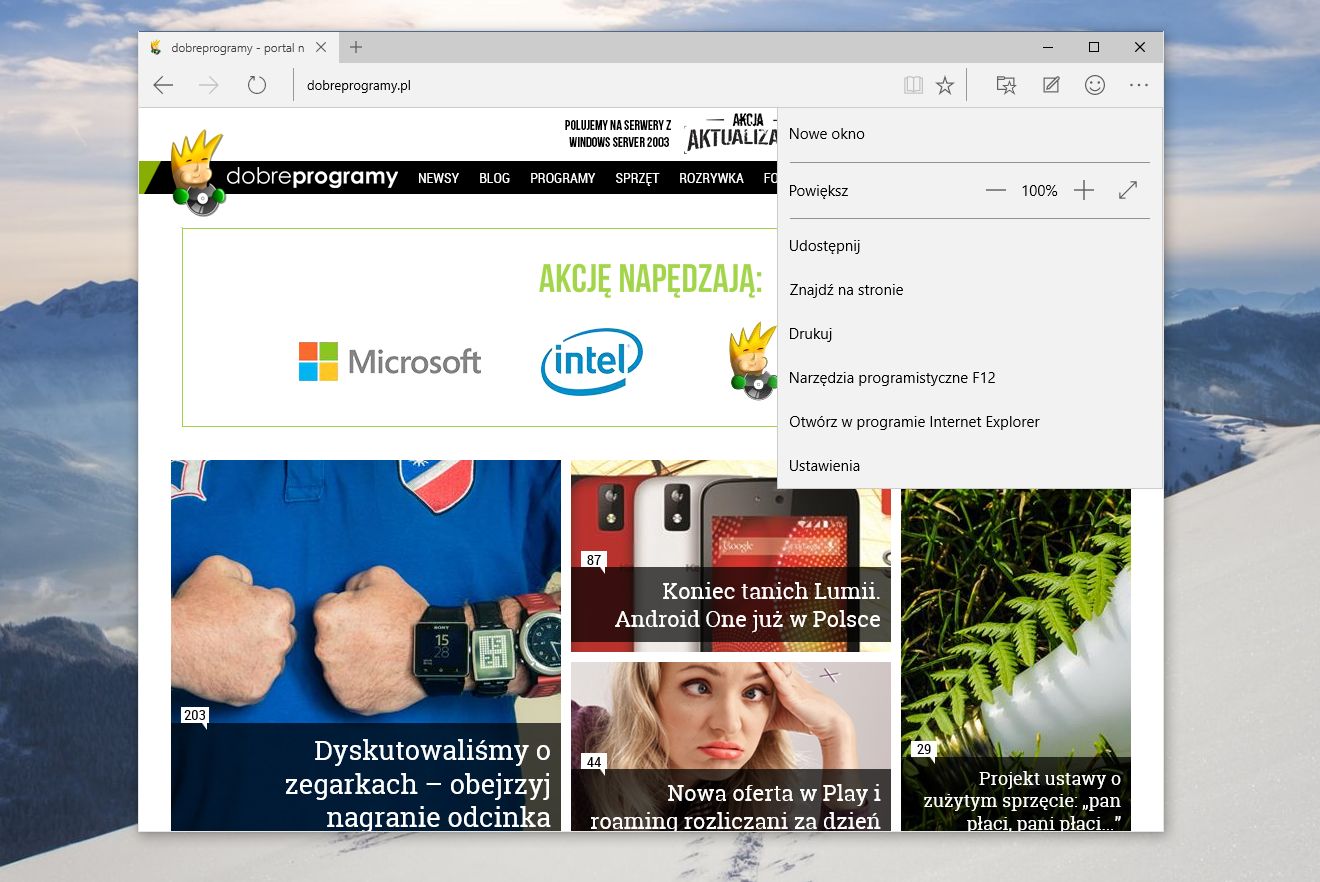The width and height of the screenshot is (1320, 882).
Task: Click the 44 comments badge
Action: pos(594,762)
